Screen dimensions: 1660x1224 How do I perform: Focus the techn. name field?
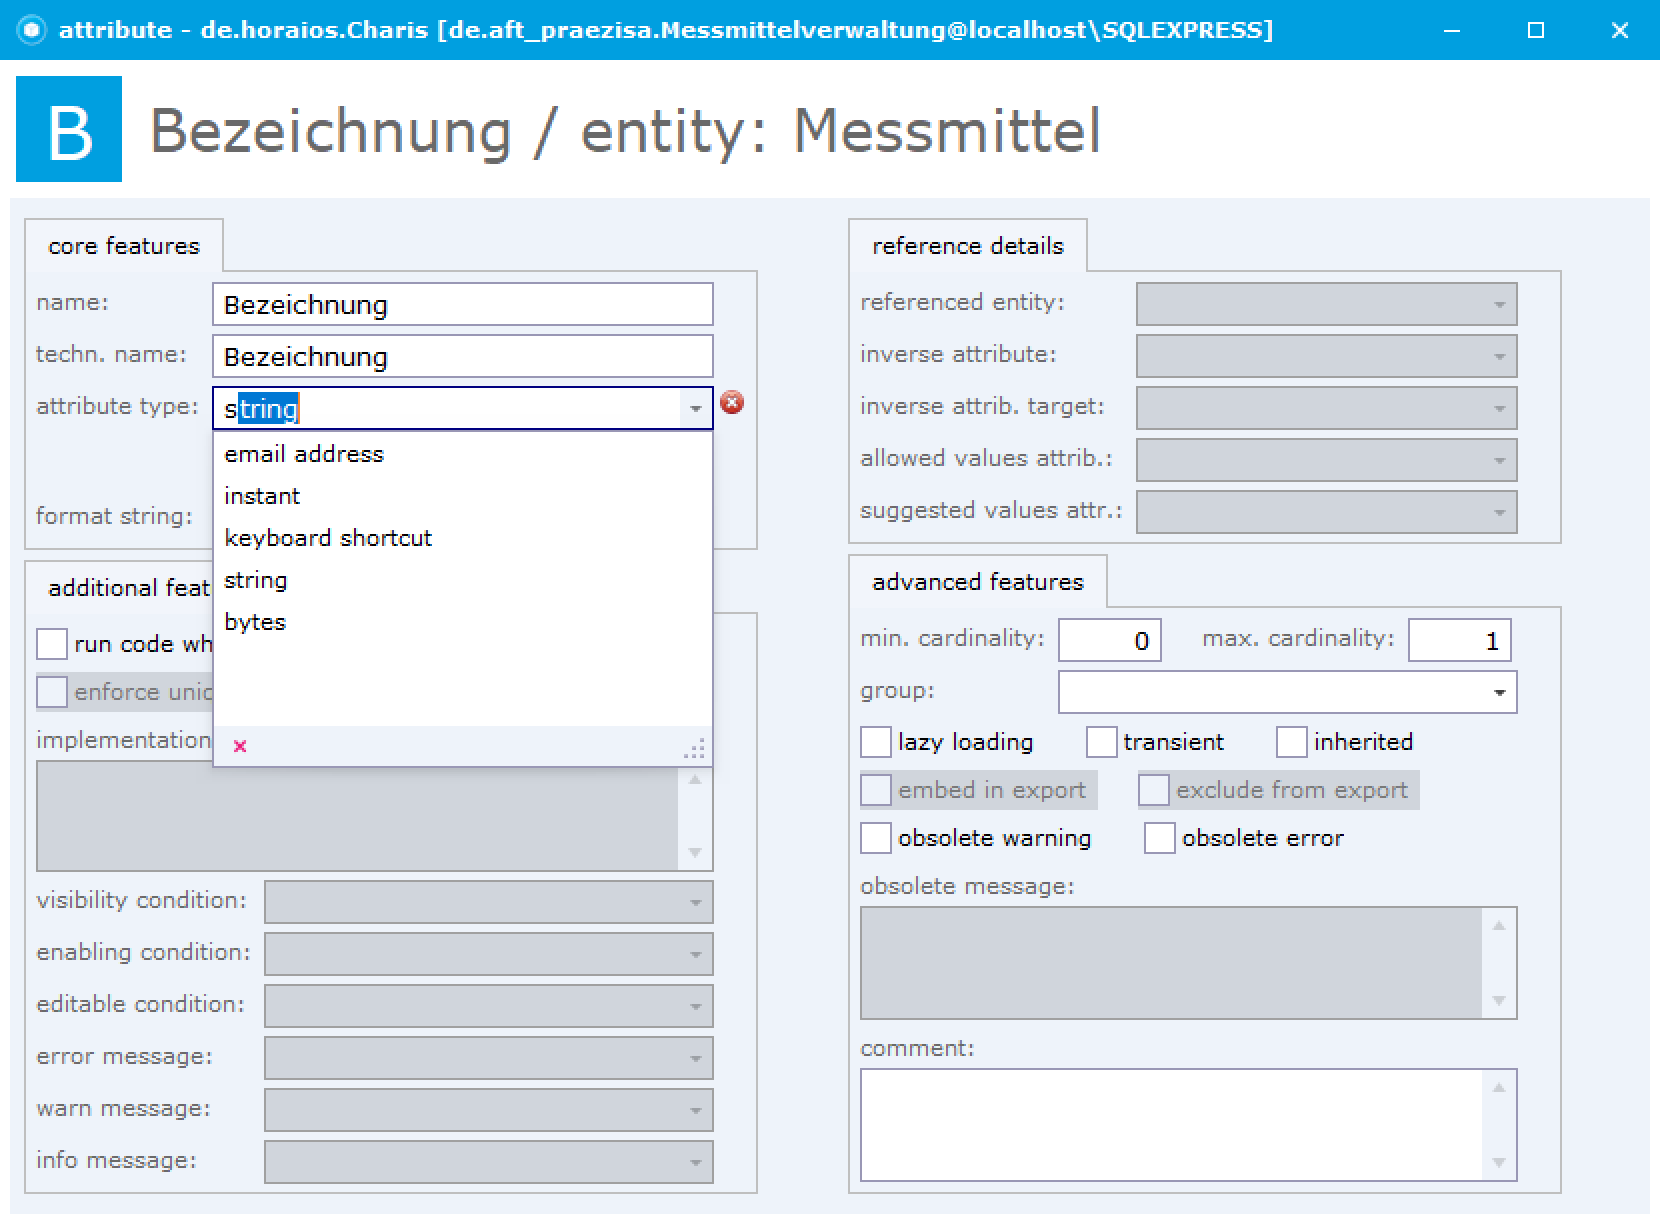pyautogui.click(x=463, y=356)
